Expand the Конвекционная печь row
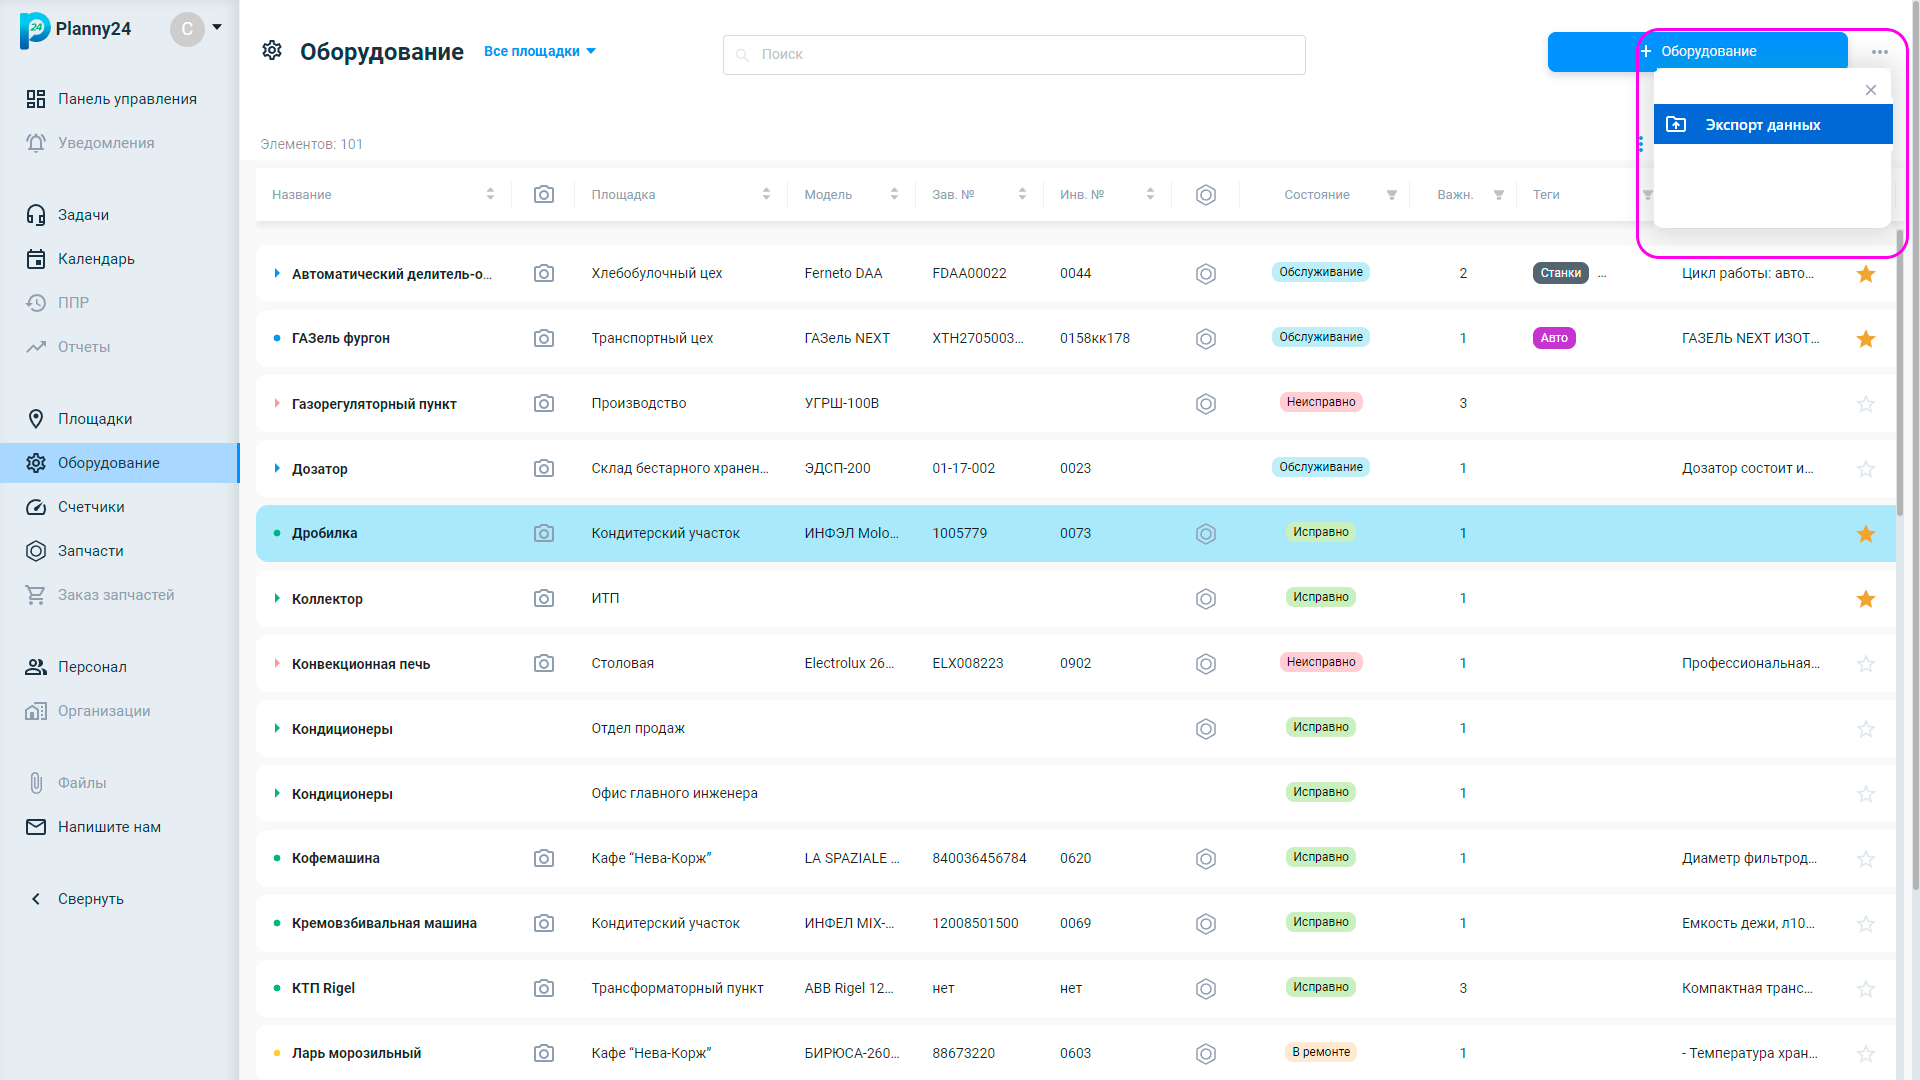Image resolution: width=1920 pixels, height=1080 pixels. pyautogui.click(x=277, y=663)
